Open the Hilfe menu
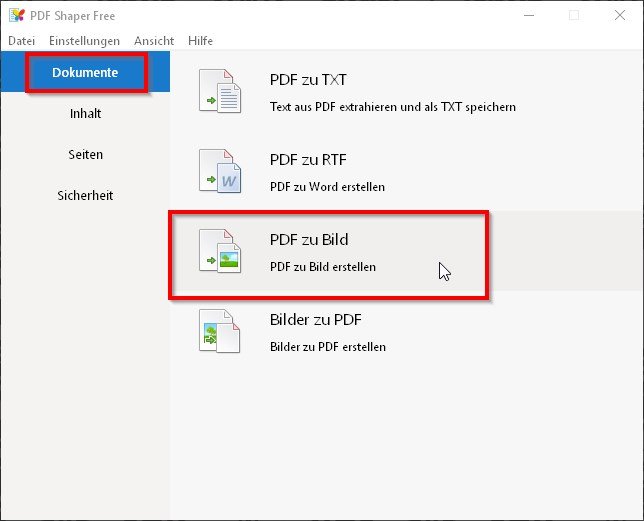Screen dimensions: 644x521 [x=200, y=41]
